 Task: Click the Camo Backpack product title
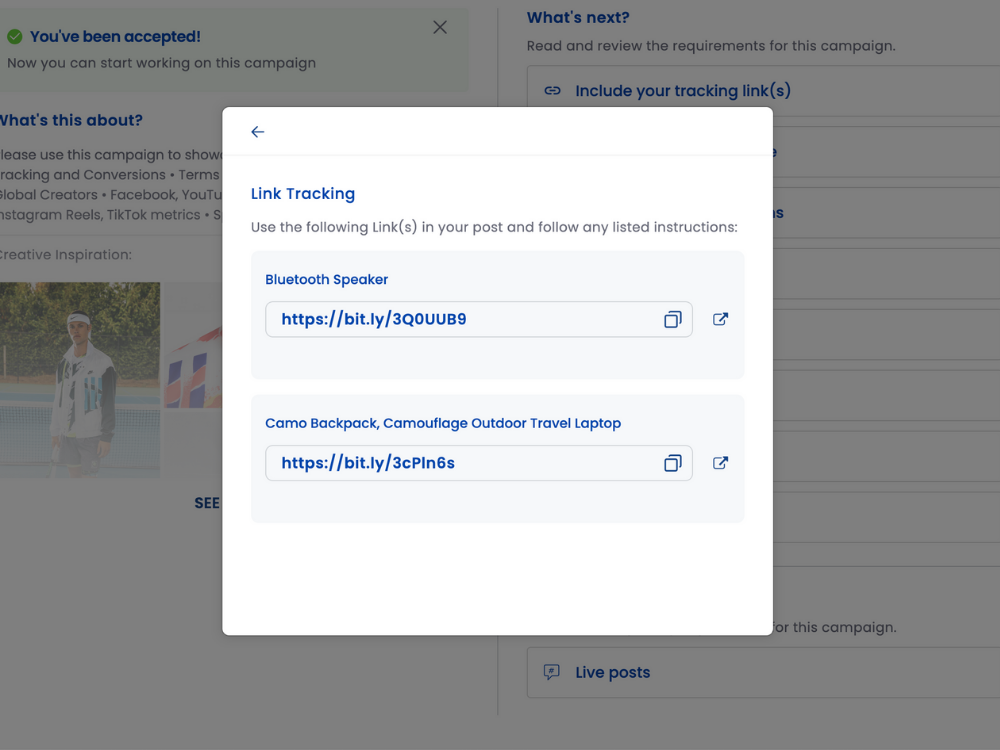(x=443, y=423)
